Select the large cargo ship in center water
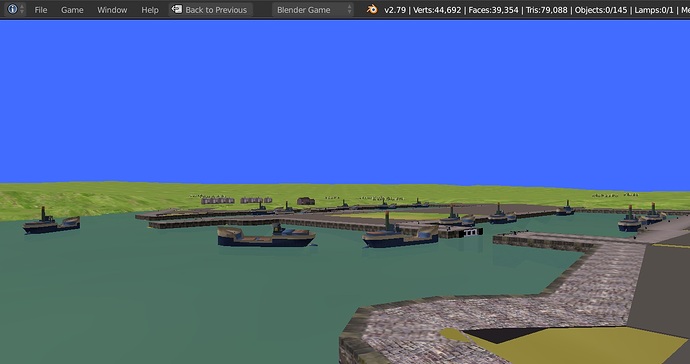Viewport: 690px width, 364px height. pos(266,236)
